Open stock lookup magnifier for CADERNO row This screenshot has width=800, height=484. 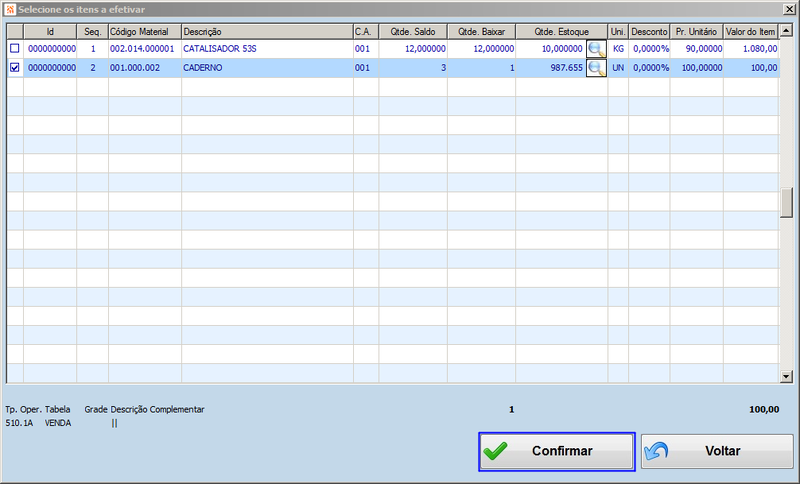(x=596, y=68)
